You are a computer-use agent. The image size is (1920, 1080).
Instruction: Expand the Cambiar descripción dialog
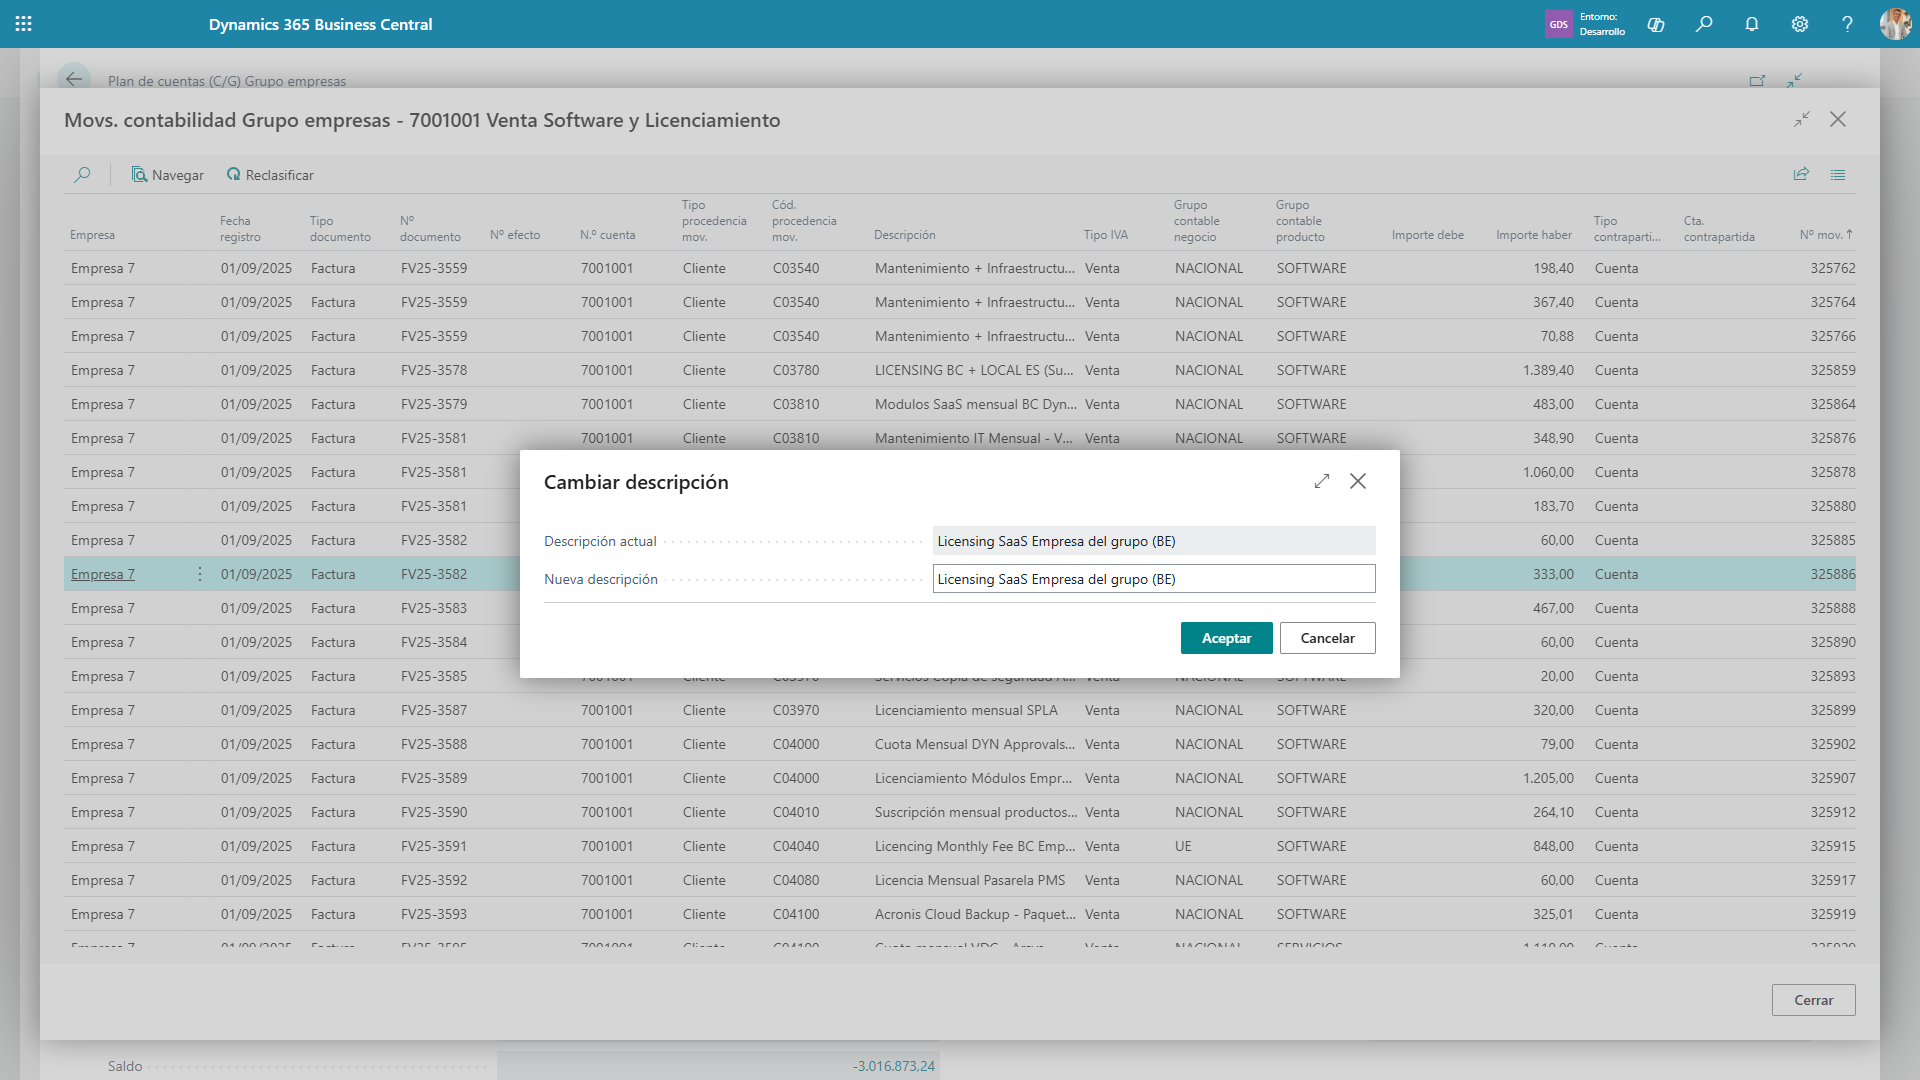1322,481
